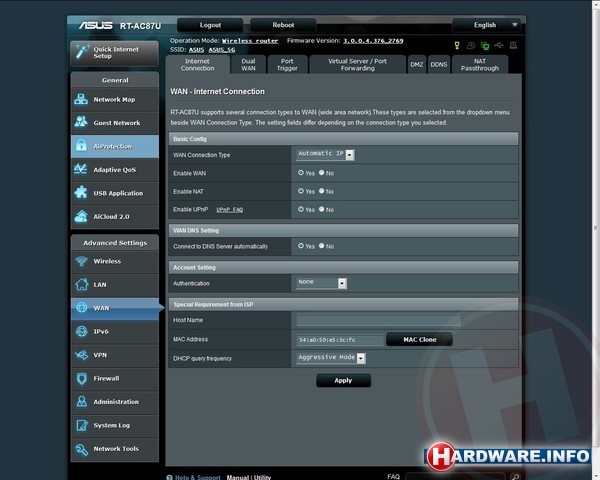This screenshot has width=600, height=480.
Task: Switch to the Internet Connection tab
Action: tap(197, 65)
